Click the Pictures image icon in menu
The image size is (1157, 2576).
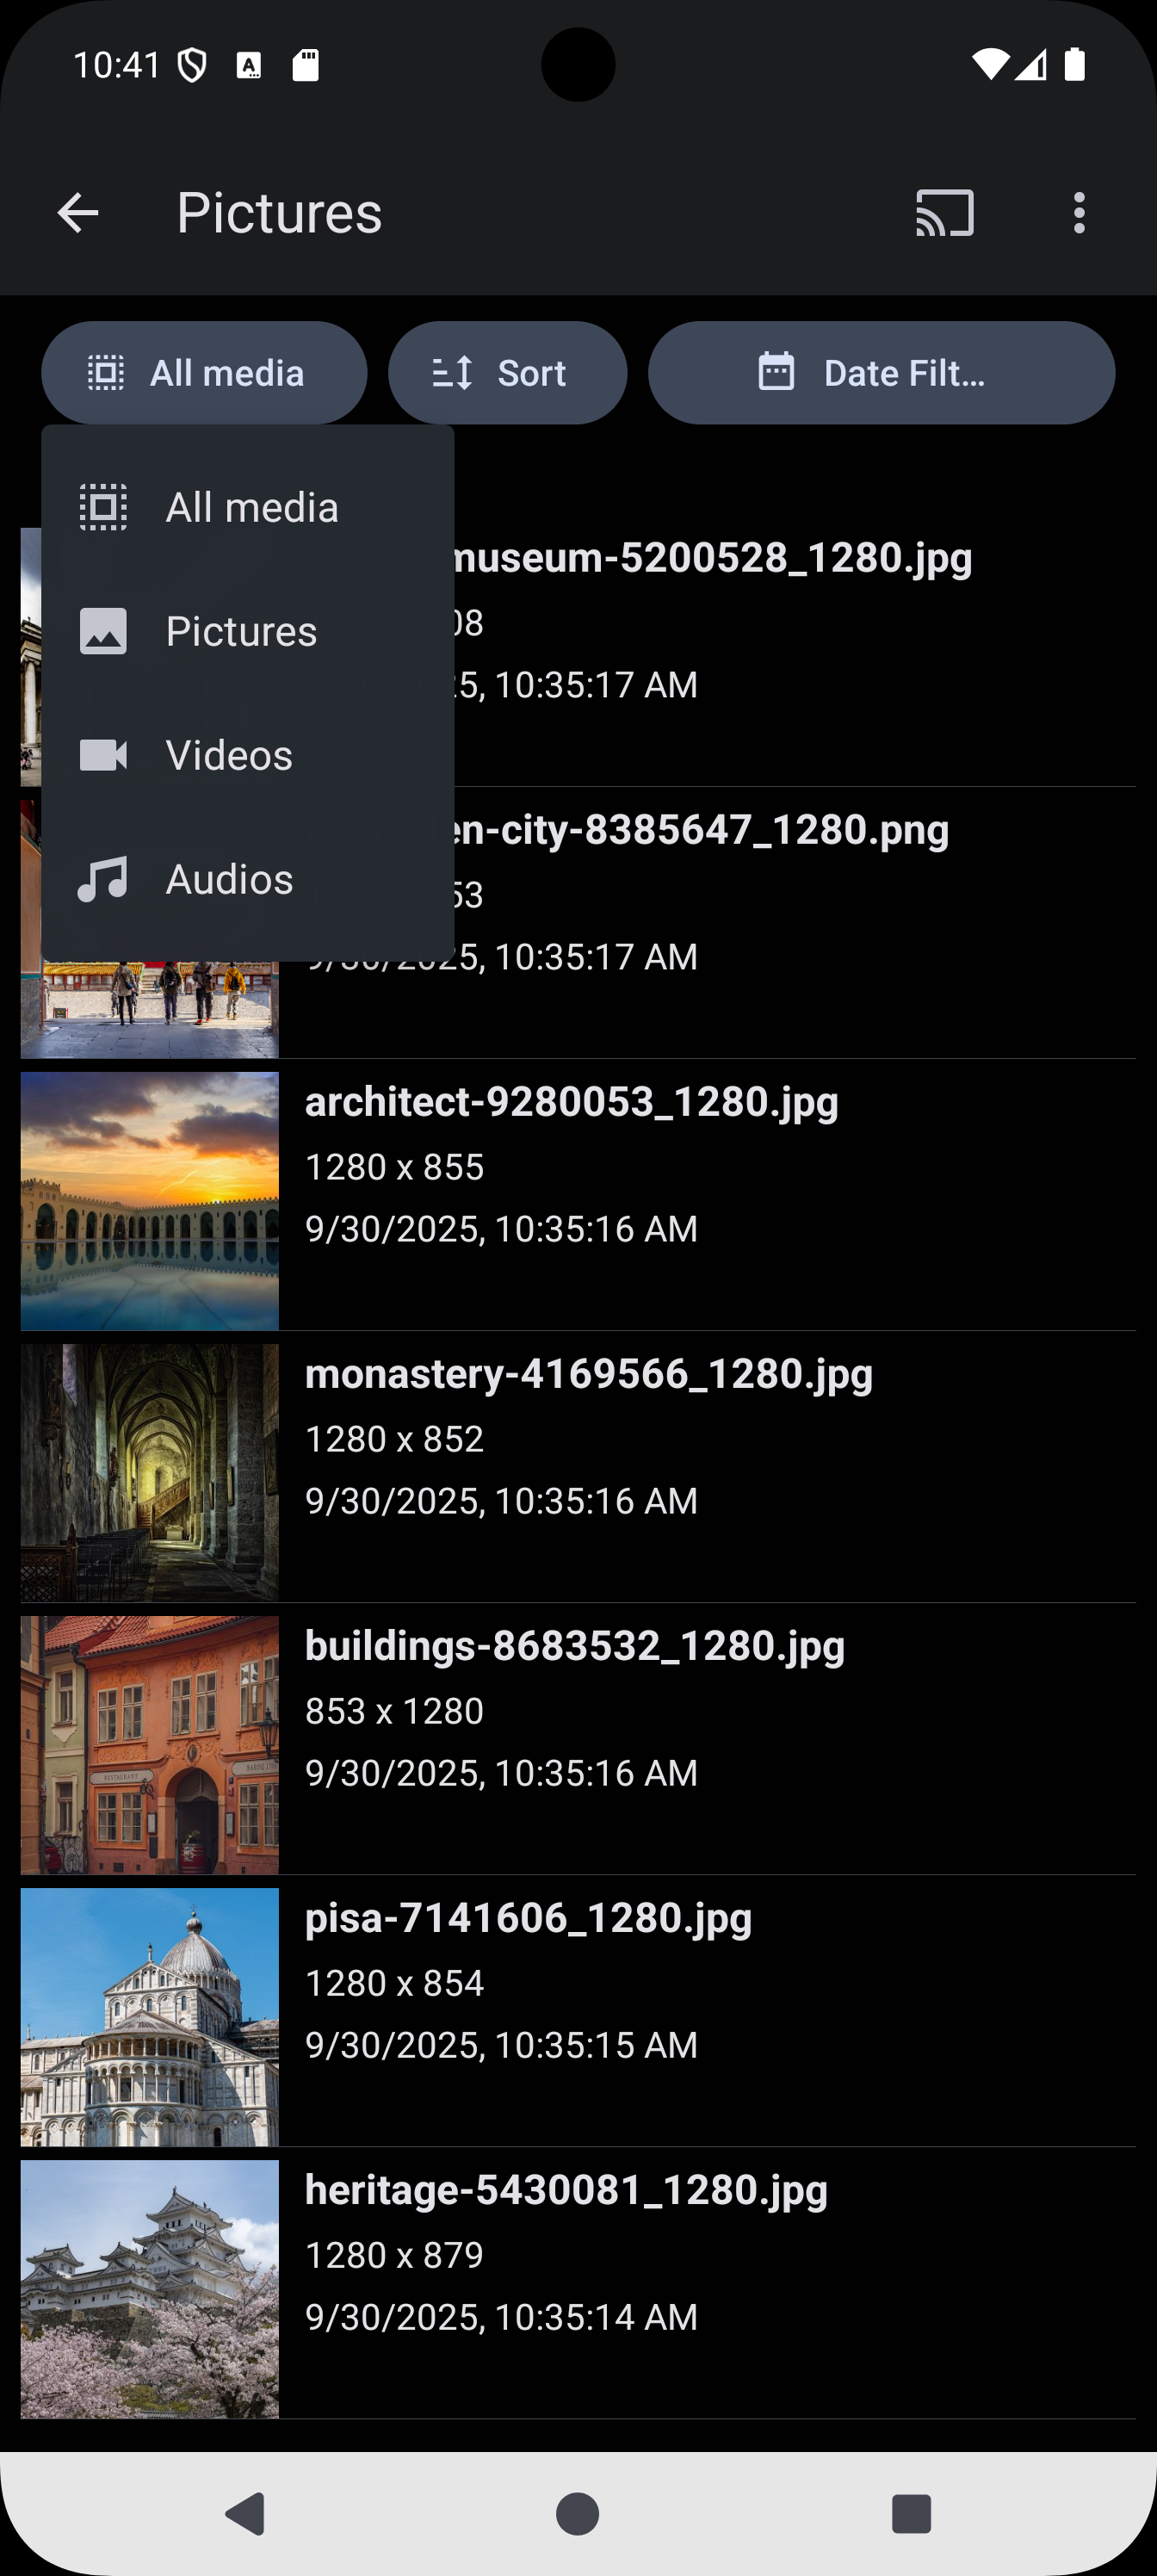pyautogui.click(x=103, y=631)
